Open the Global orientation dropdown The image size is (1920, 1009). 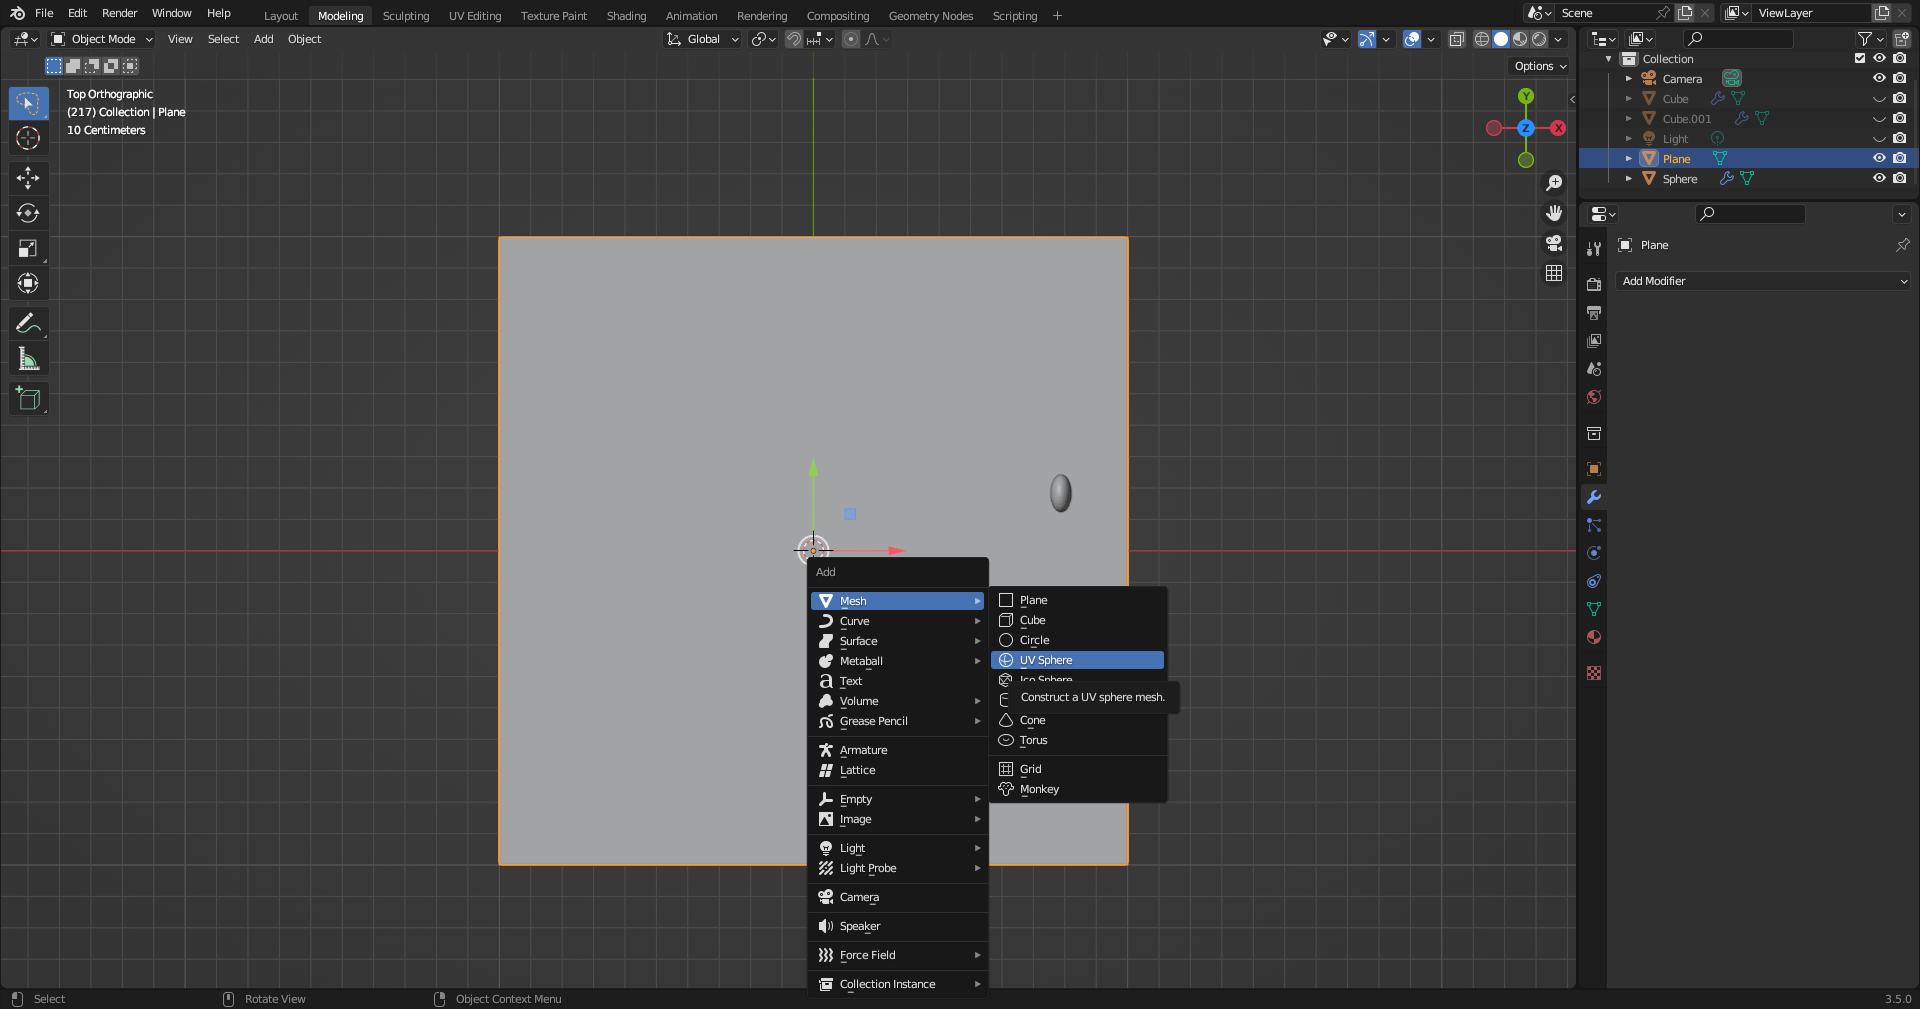pyautogui.click(x=703, y=39)
